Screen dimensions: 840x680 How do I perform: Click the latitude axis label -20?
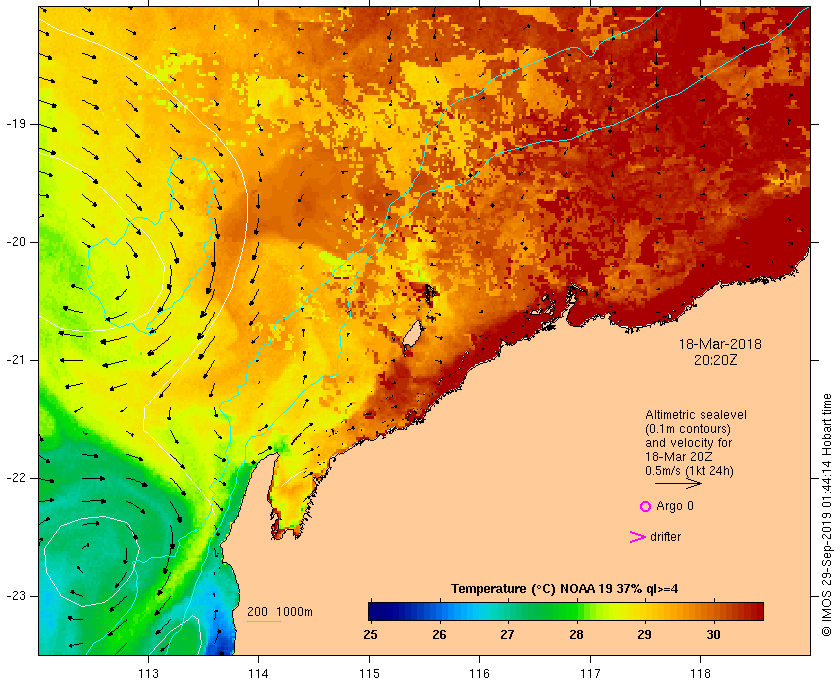click(16, 242)
